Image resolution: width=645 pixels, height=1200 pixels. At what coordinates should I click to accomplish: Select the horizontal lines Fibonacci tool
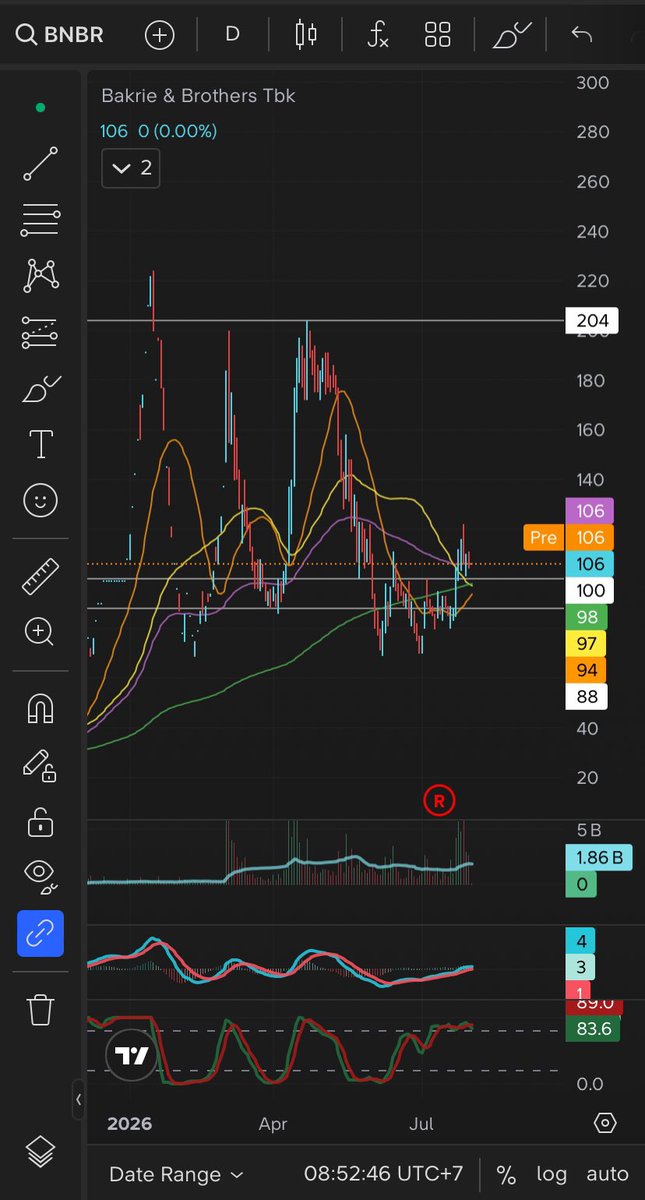(40, 220)
